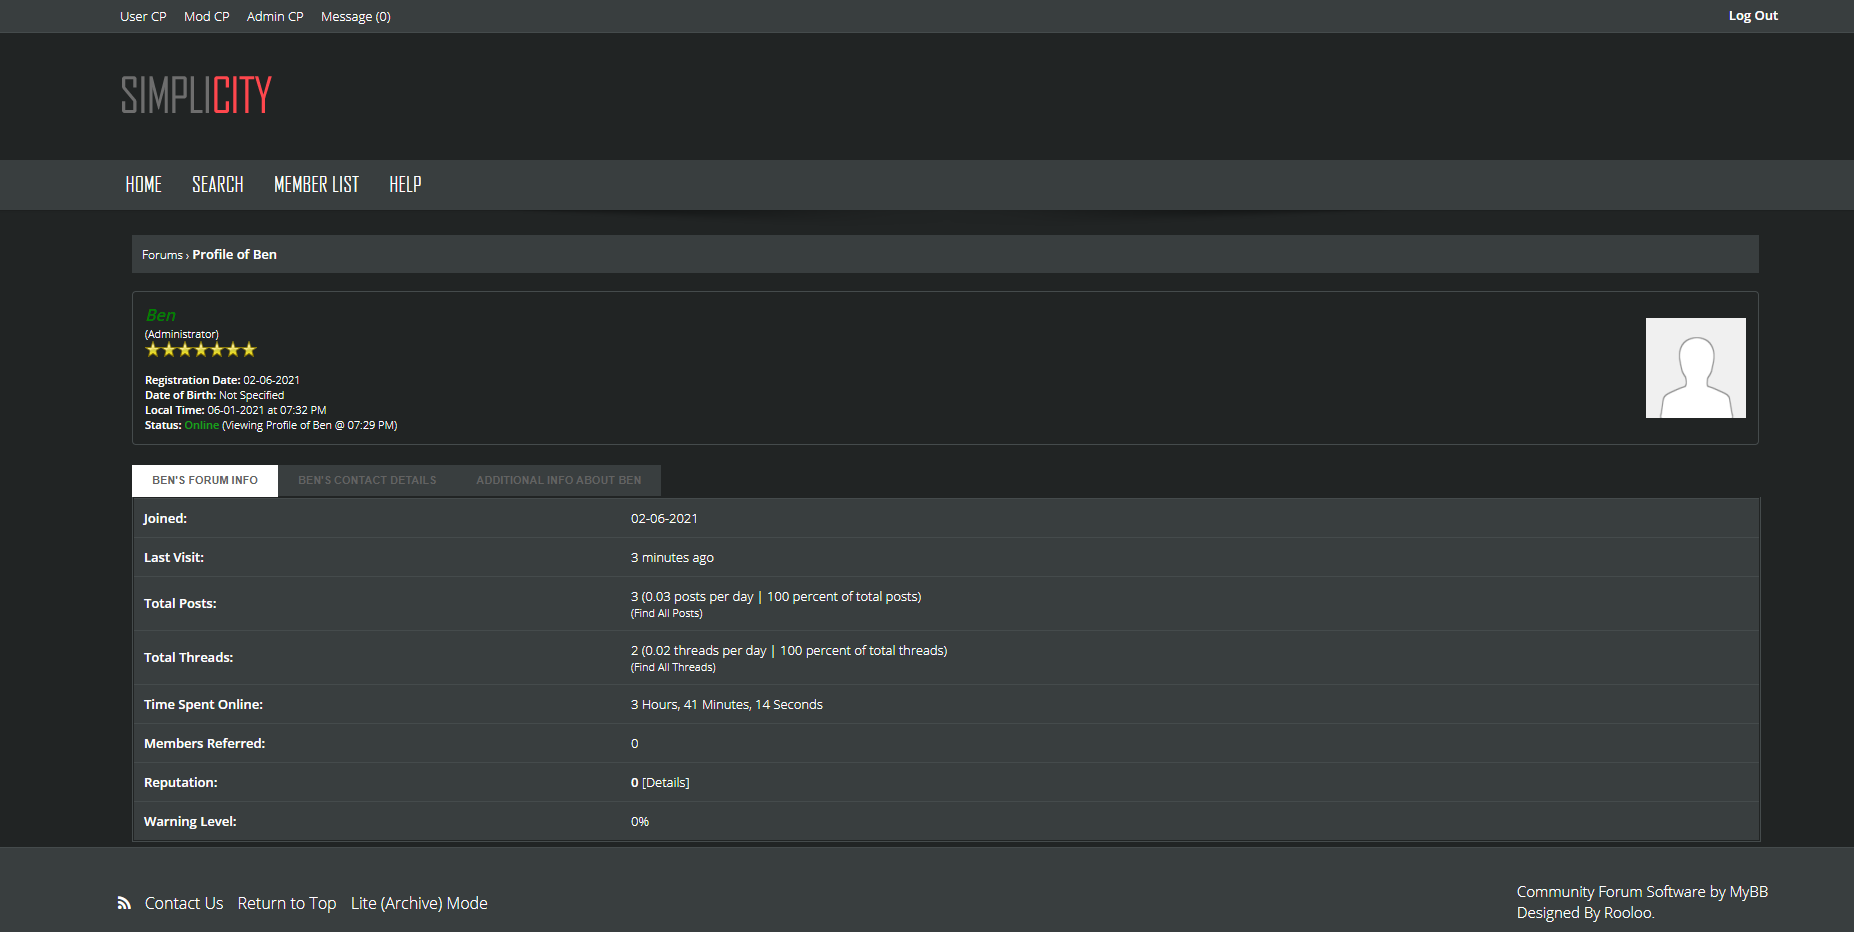Open the Mod CP panel
Viewport: 1854px width, 932px height.
click(206, 17)
